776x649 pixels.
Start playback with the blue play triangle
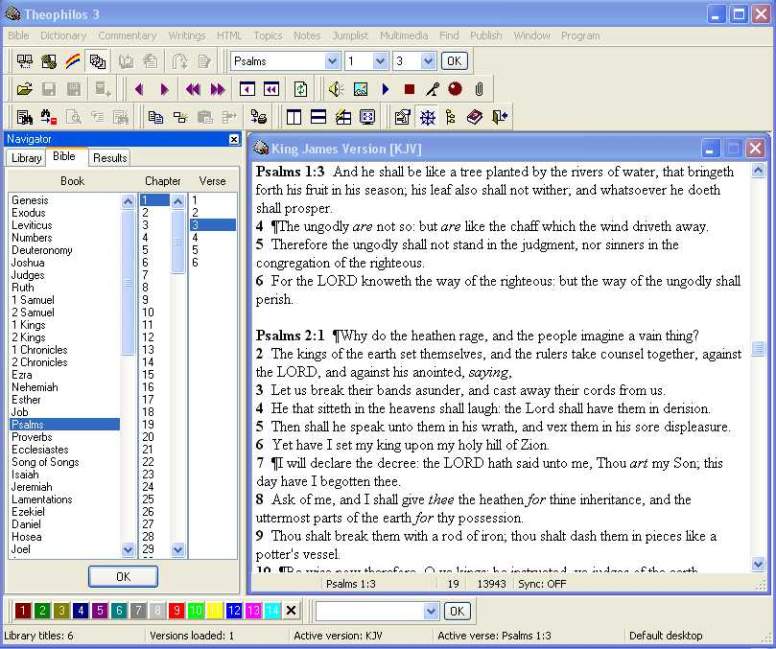coord(386,89)
